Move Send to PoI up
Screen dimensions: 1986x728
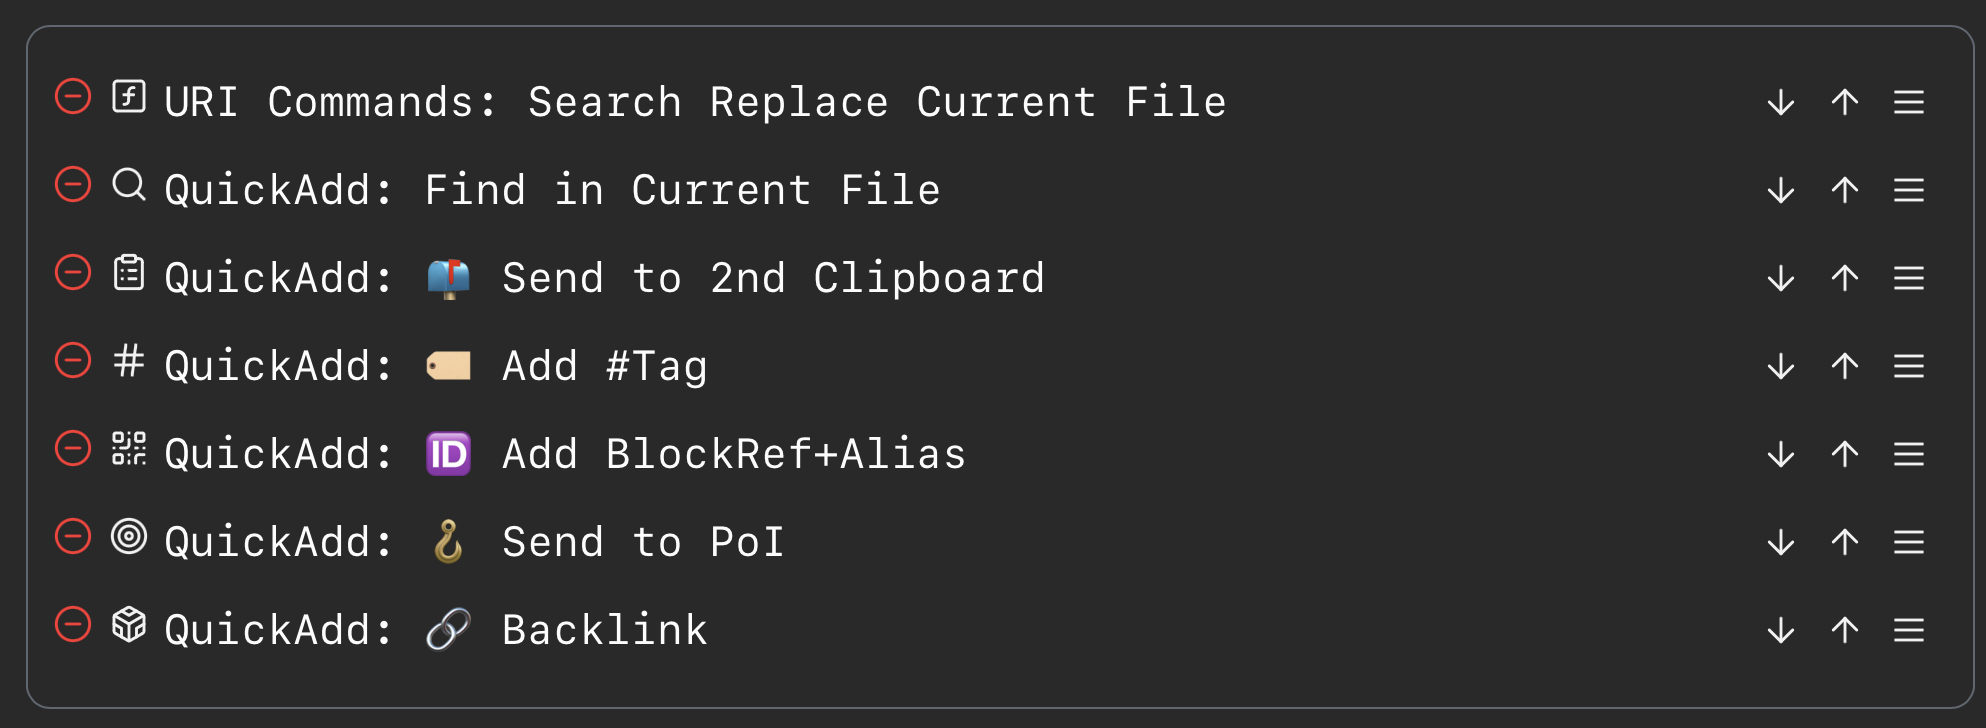(x=1844, y=540)
